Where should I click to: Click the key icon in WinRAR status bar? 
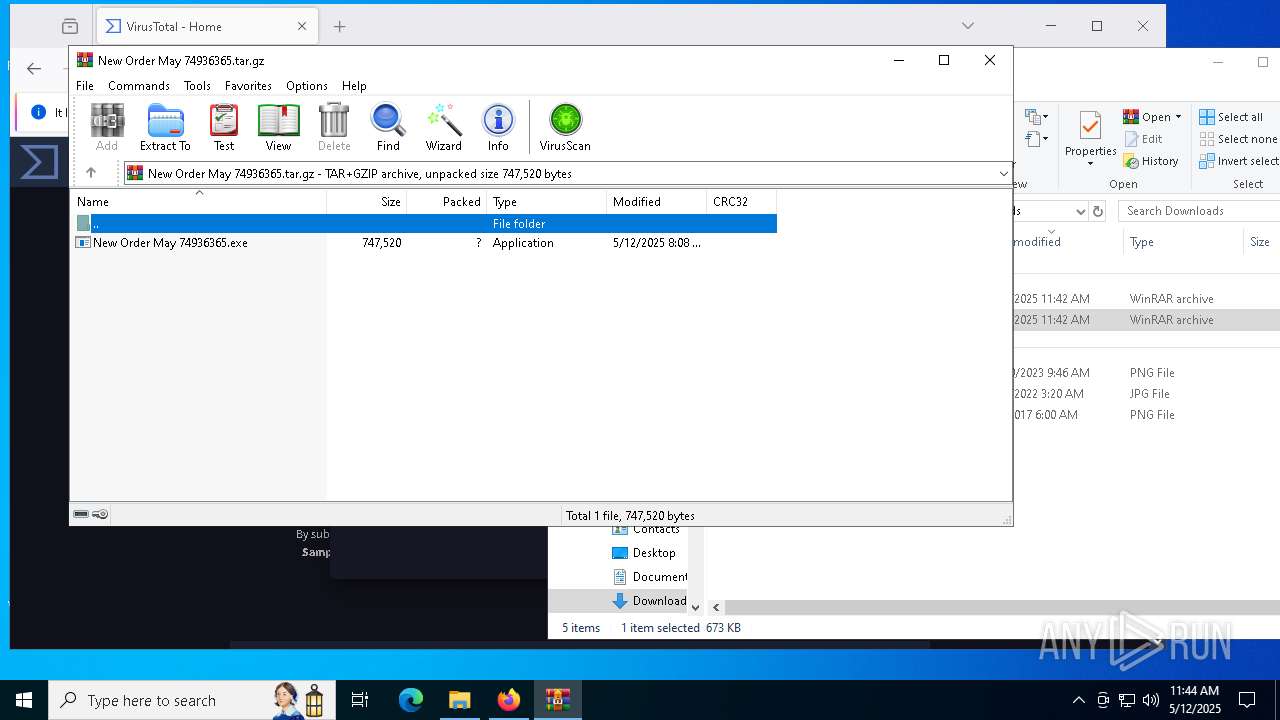(100, 514)
